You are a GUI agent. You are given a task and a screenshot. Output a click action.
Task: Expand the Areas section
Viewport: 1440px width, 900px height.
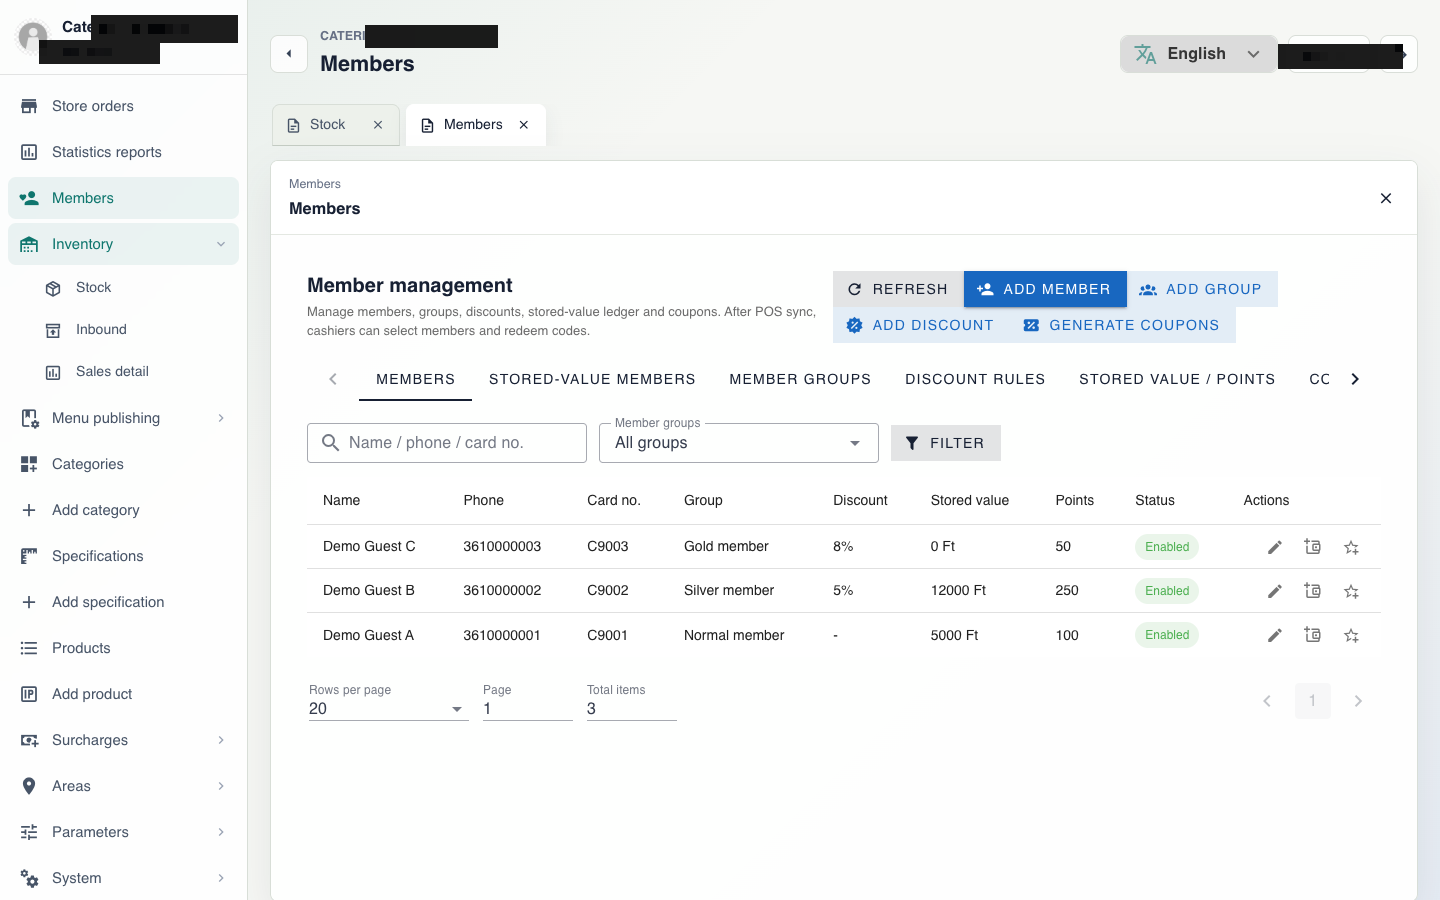123,786
